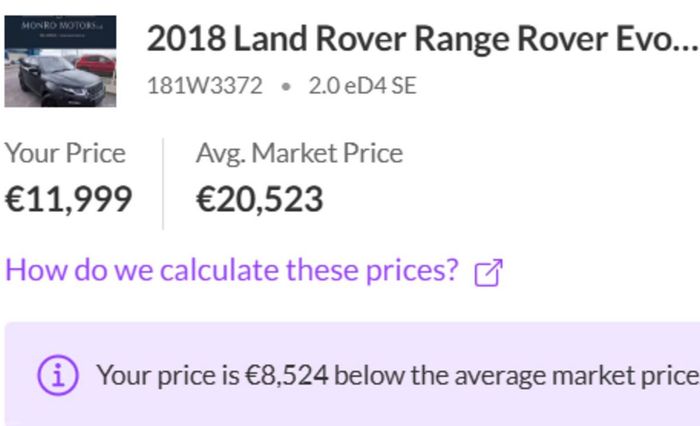700x426 pixels.
Task: Click the circled info icon in the banner
Action: pyautogui.click(x=58, y=375)
